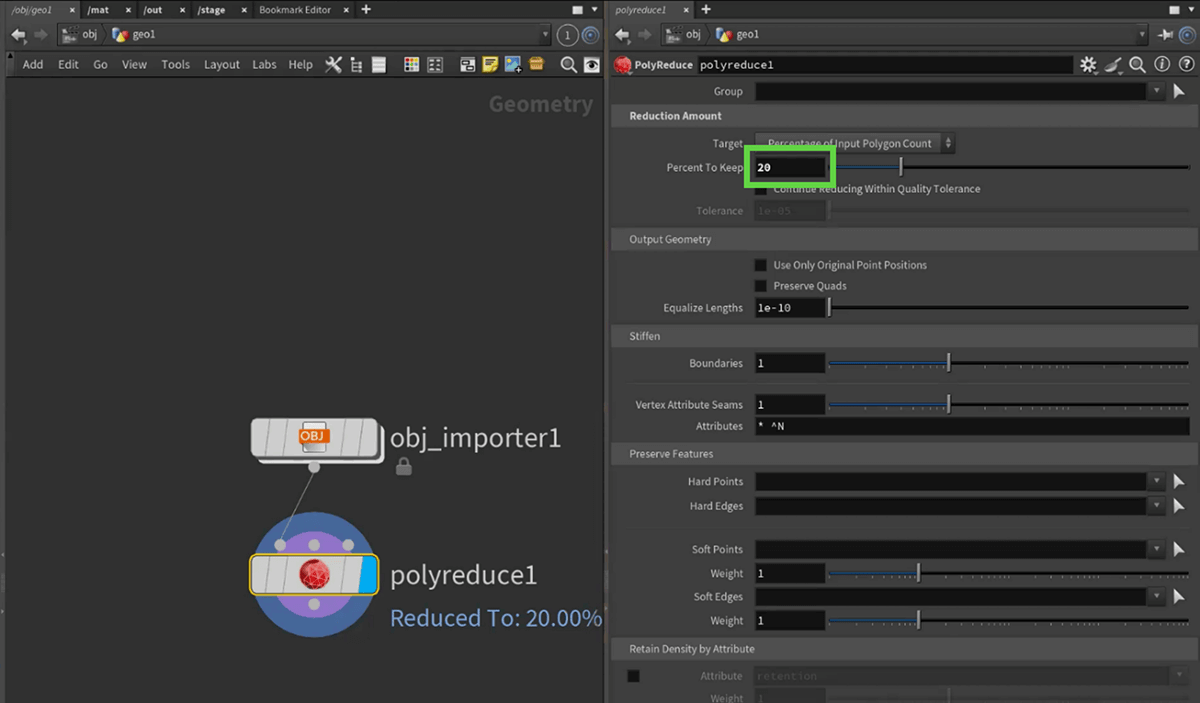This screenshot has height=703, width=1200.
Task: Enable Retain Density by Attribute checkbox
Action: (633, 676)
